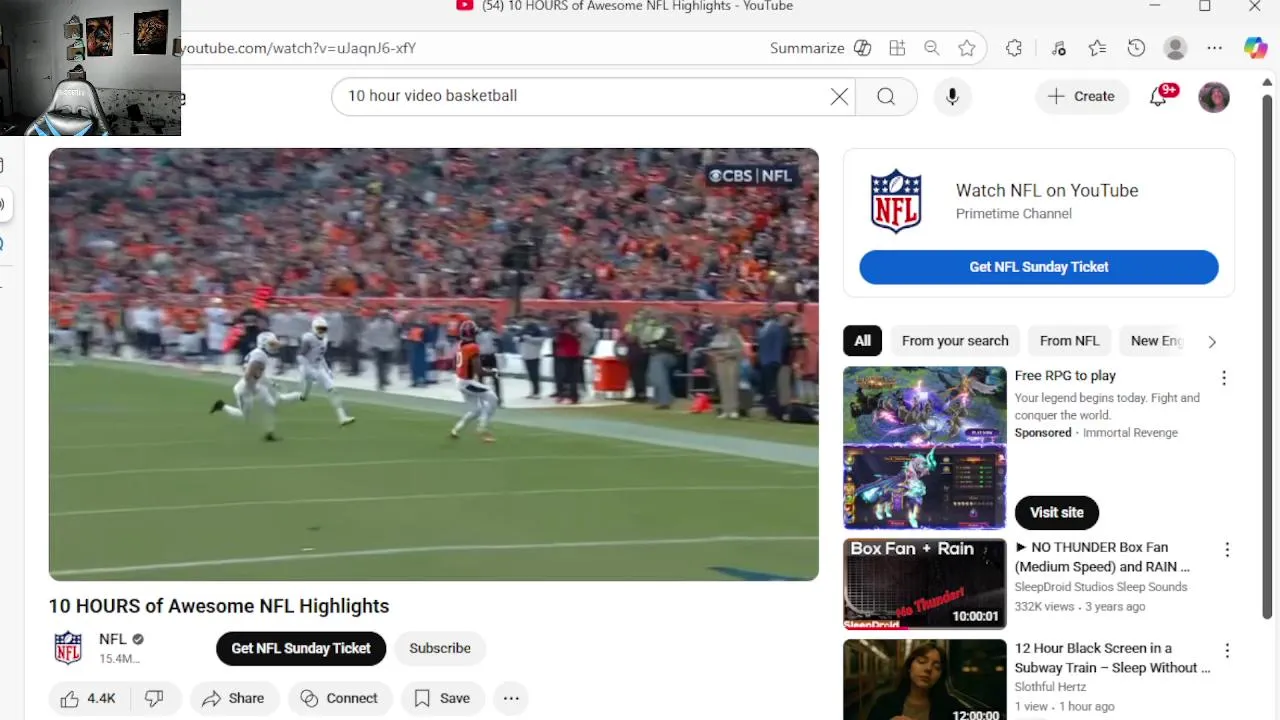Viewport: 1280px width, 720px height.
Task: Click black Get NFL Sunday Ticket button
Action: [x=301, y=648]
